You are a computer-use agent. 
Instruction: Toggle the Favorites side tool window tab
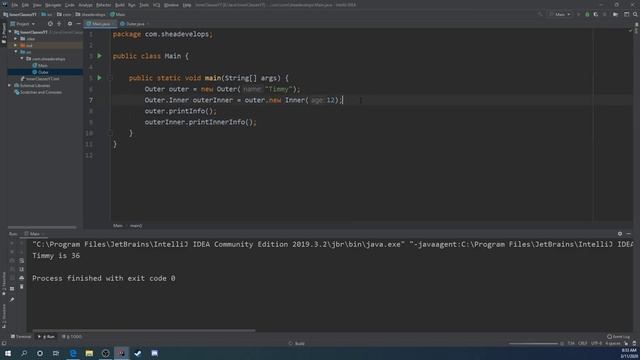pyautogui.click(x=4, y=283)
